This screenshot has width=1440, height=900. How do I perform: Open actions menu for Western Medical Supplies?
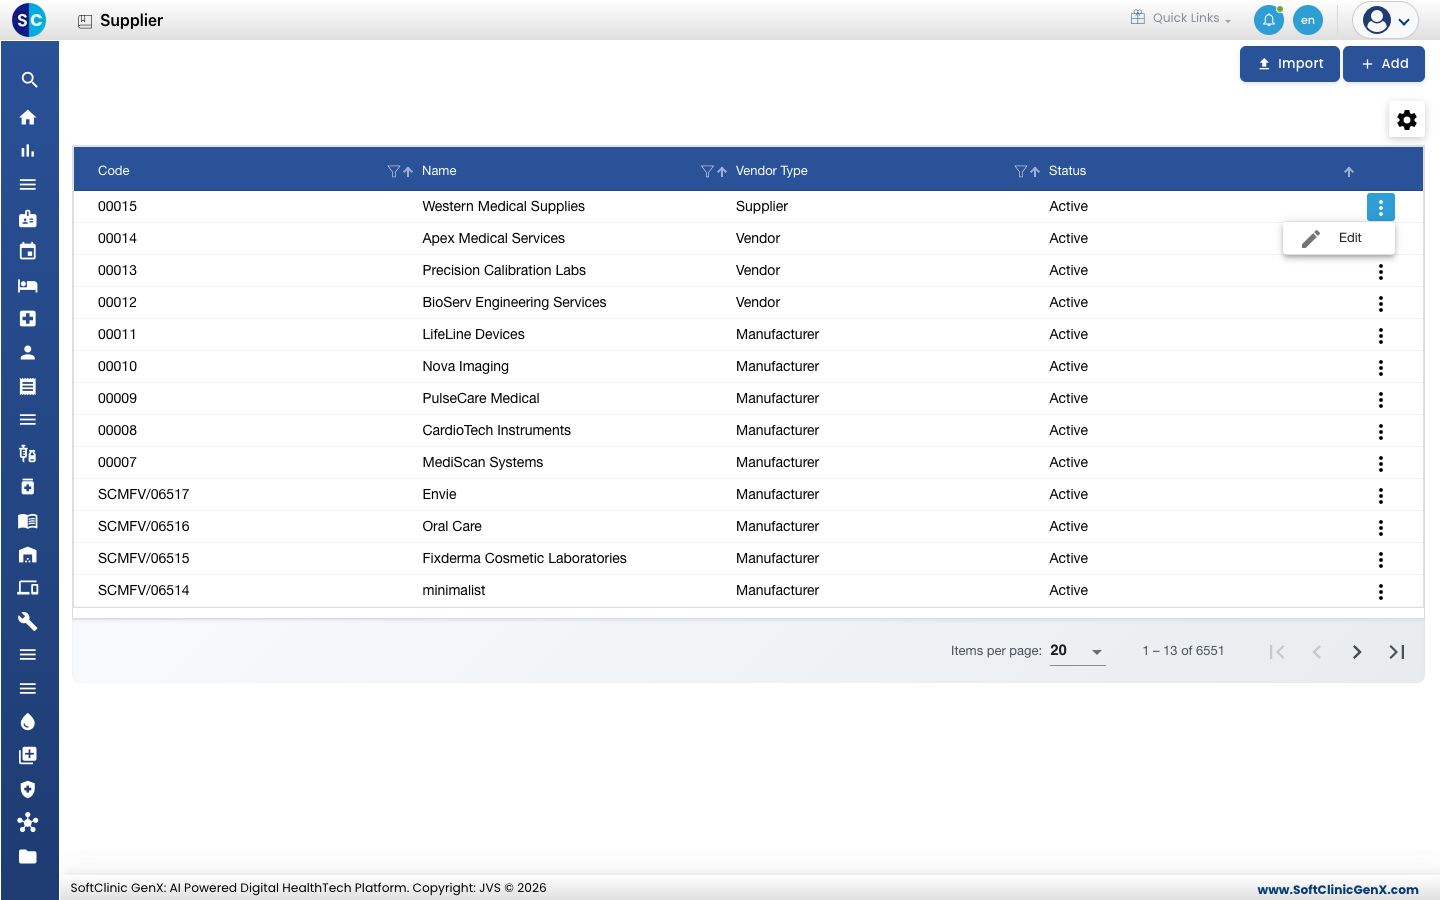1381,207
